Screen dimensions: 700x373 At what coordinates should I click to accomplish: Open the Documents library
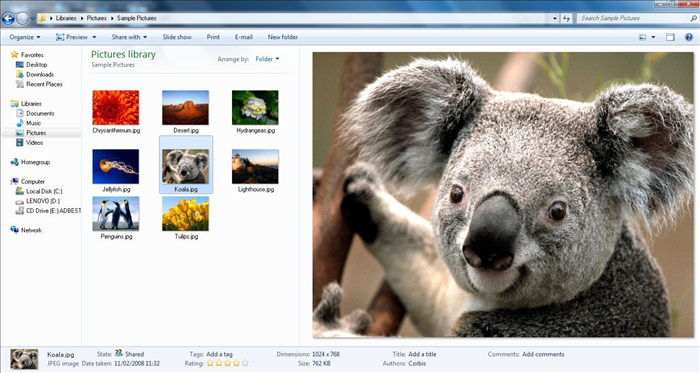[x=35, y=113]
